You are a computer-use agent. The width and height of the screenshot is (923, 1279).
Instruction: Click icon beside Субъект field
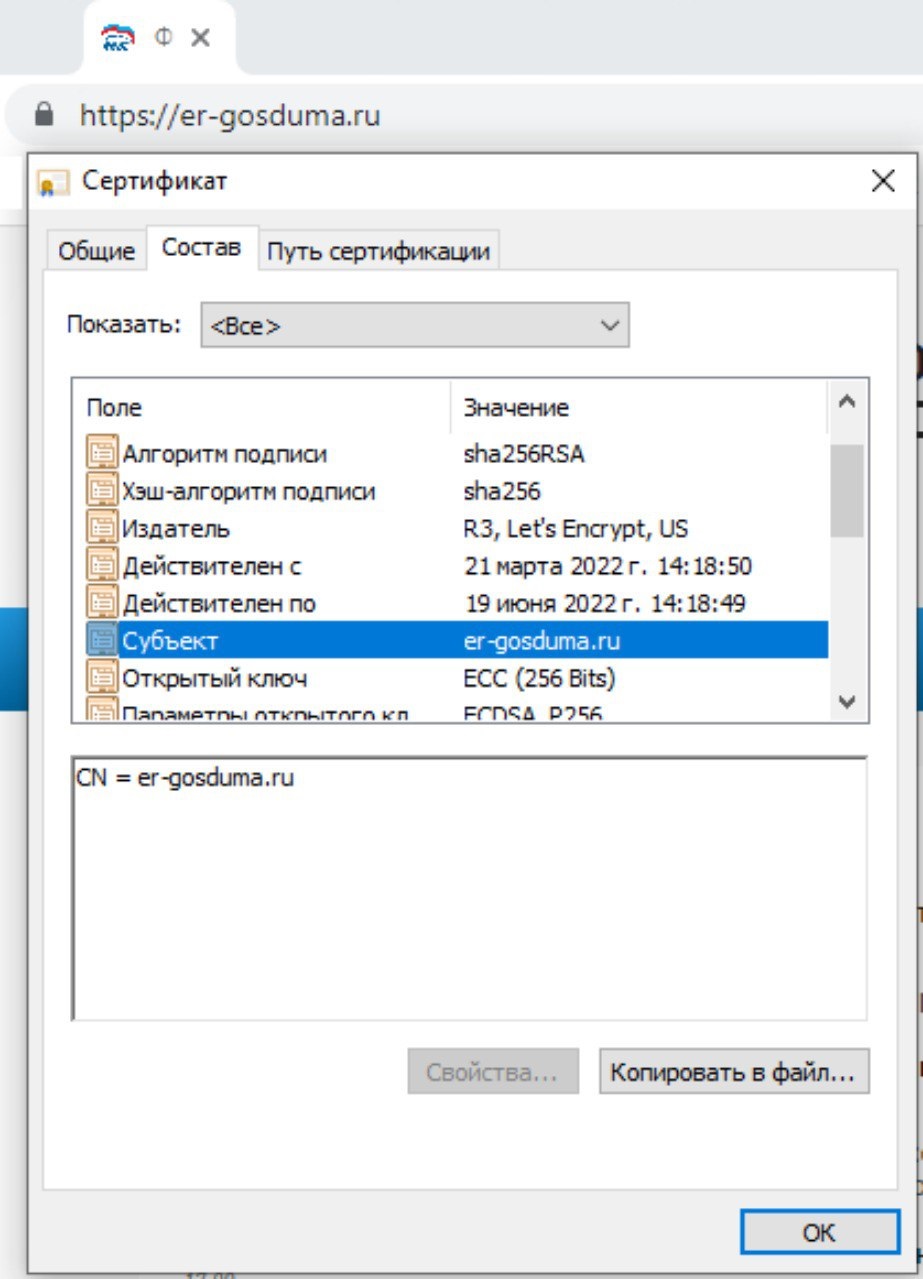pos(102,641)
